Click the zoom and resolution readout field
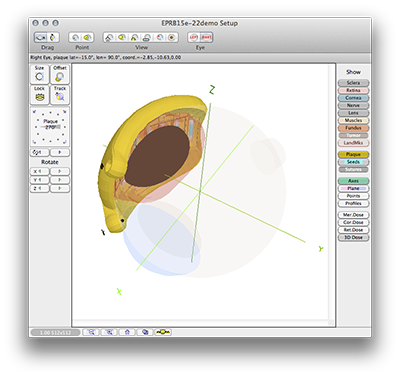This screenshot has width=400, height=377. tap(55, 332)
